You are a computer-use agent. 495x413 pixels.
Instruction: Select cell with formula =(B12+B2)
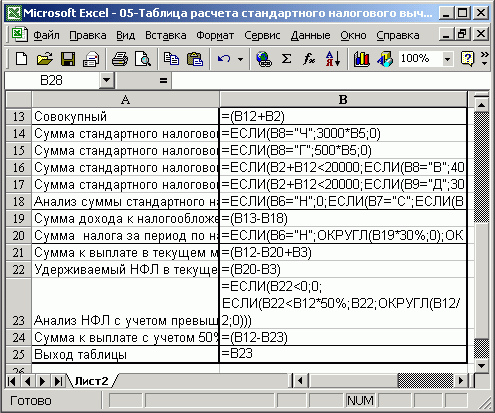click(343, 116)
